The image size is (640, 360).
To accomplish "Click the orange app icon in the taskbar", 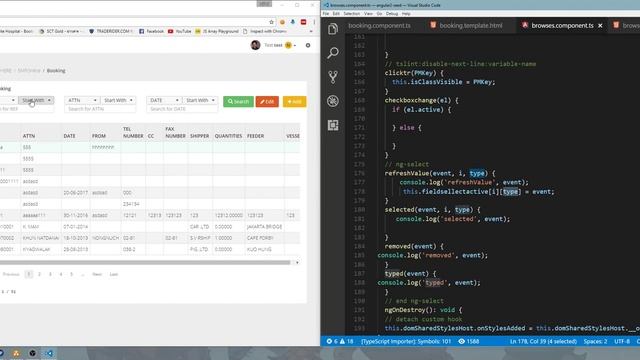I will tap(16, 353).
